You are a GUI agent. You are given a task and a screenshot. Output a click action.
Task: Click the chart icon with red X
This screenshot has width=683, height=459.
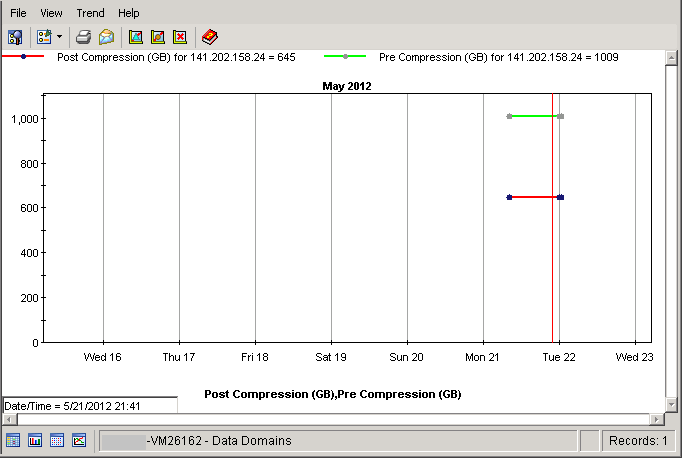pyautogui.click(x=180, y=37)
